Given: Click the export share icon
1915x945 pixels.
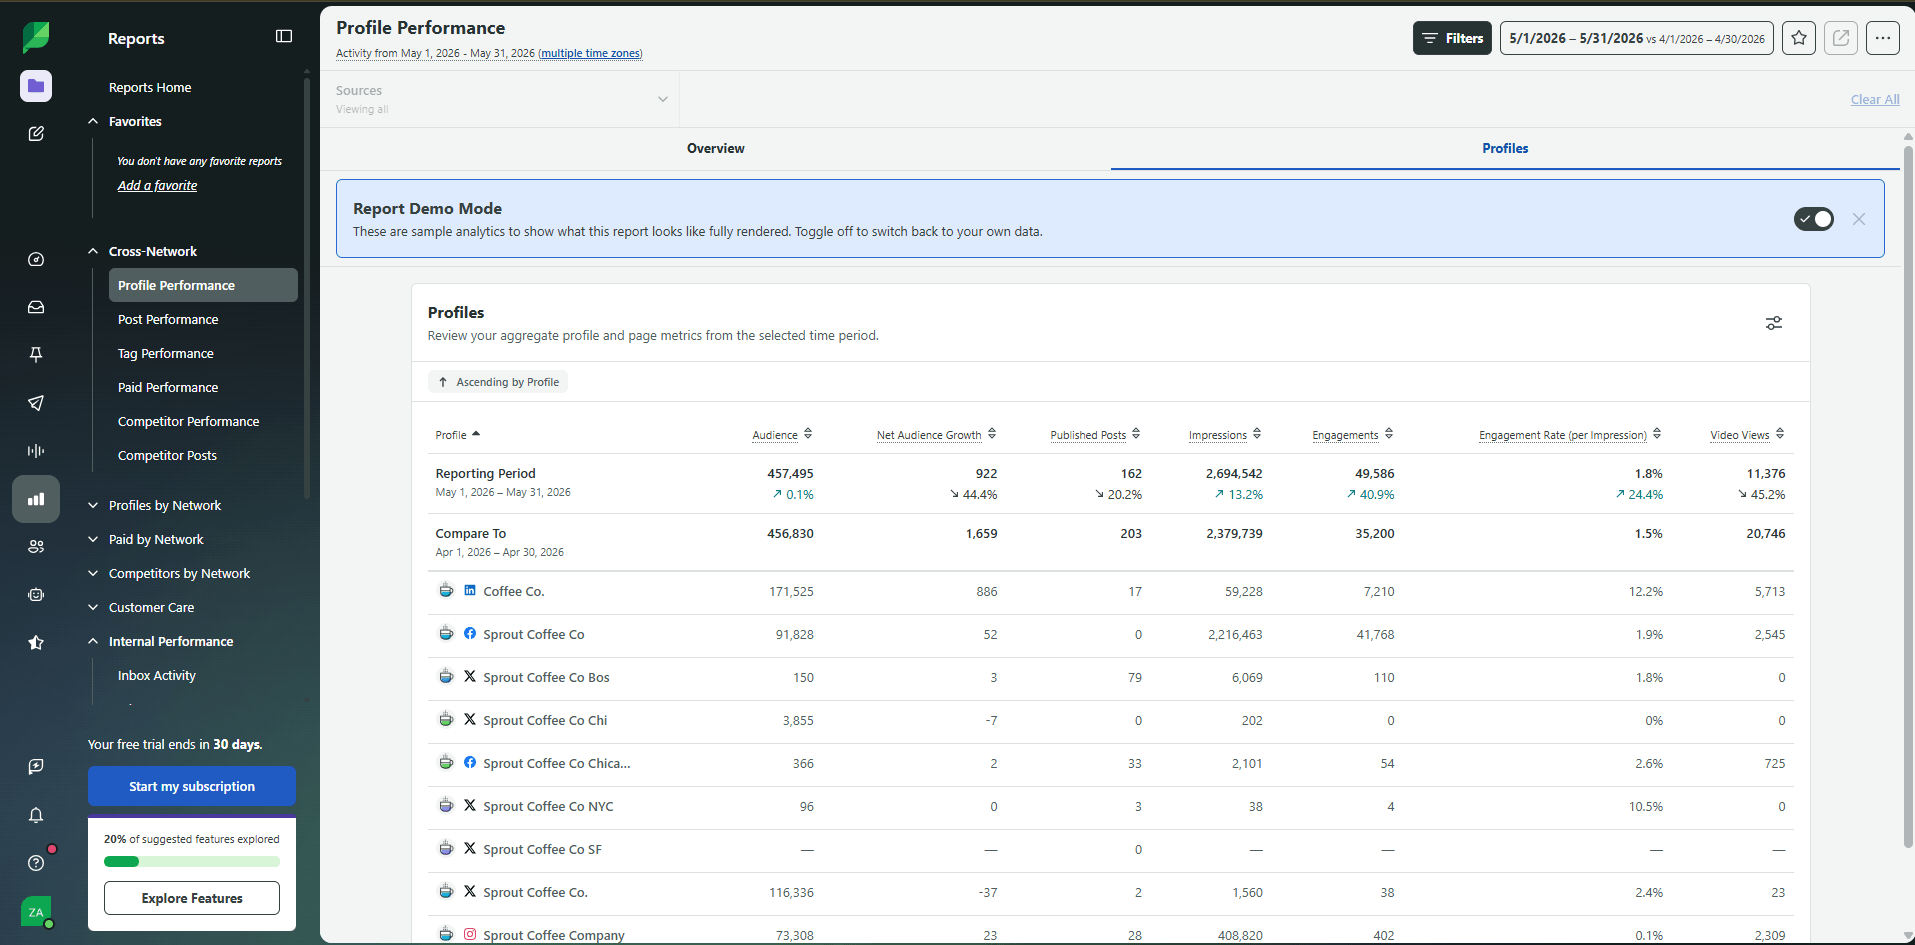Looking at the screenshot, I should (x=1841, y=38).
